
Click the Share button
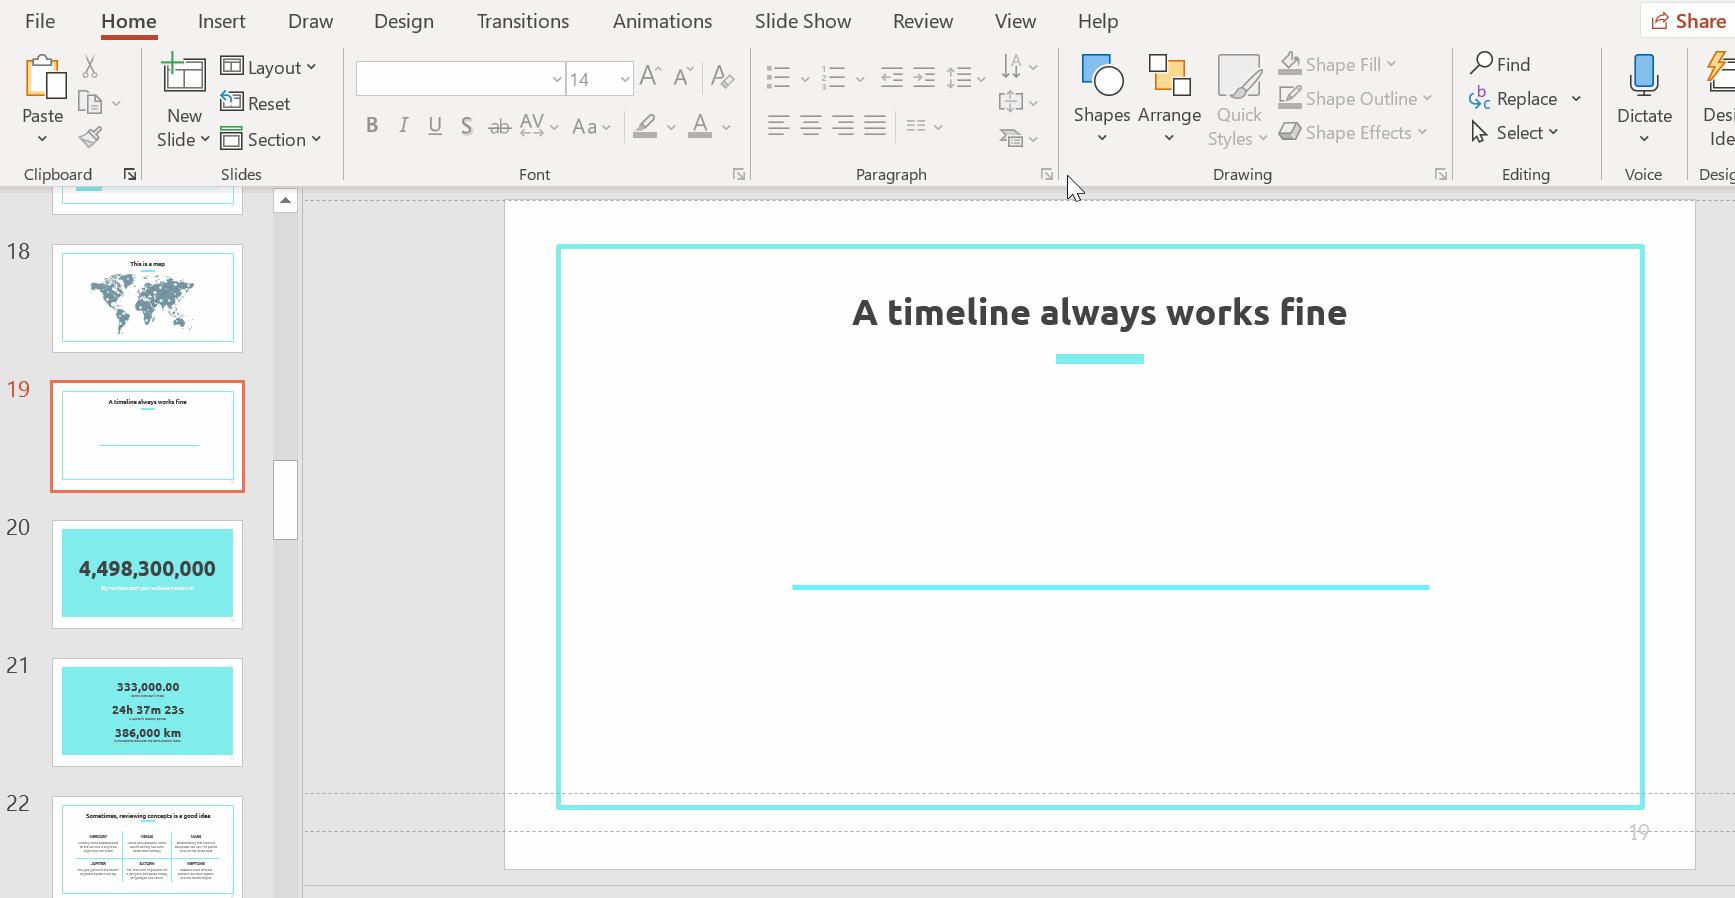click(x=1688, y=21)
